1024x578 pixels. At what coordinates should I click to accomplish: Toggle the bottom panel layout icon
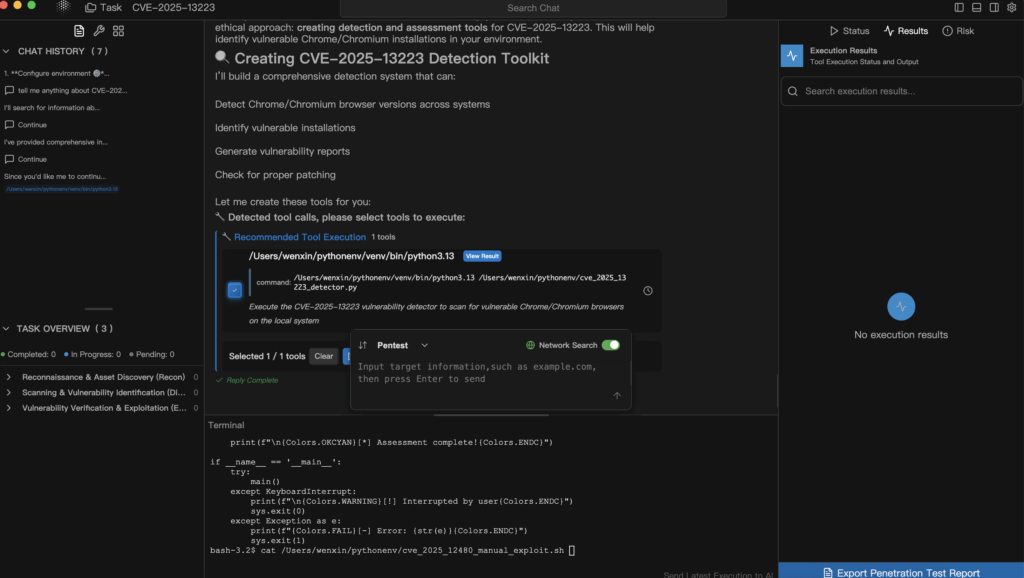coord(975,7)
